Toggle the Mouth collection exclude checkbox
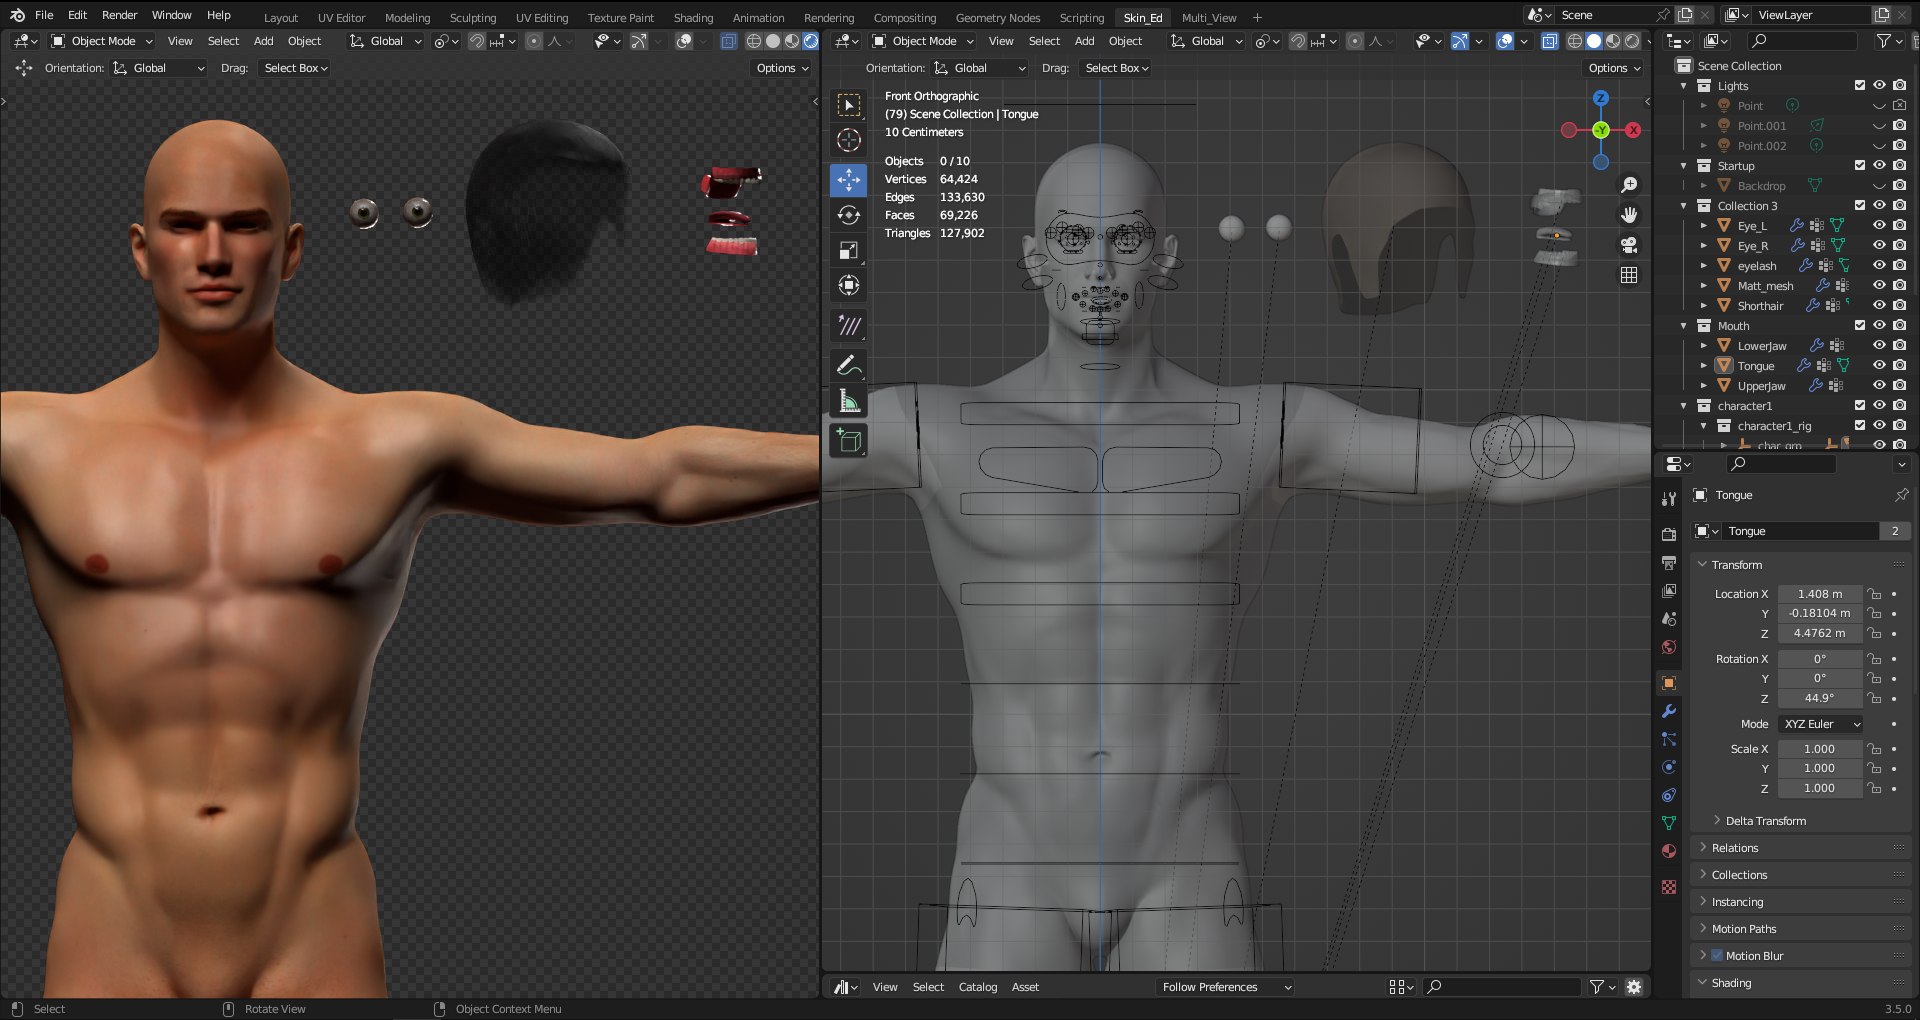 [x=1860, y=325]
